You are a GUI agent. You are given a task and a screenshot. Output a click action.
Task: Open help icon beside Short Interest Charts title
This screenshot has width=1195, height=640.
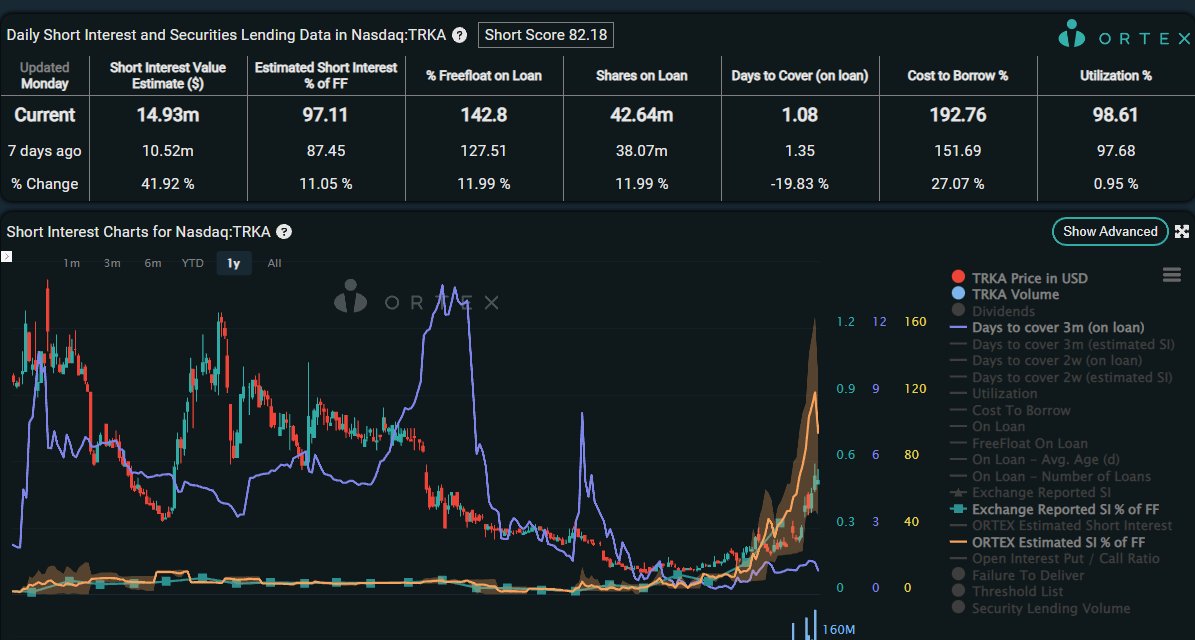[x=284, y=232]
